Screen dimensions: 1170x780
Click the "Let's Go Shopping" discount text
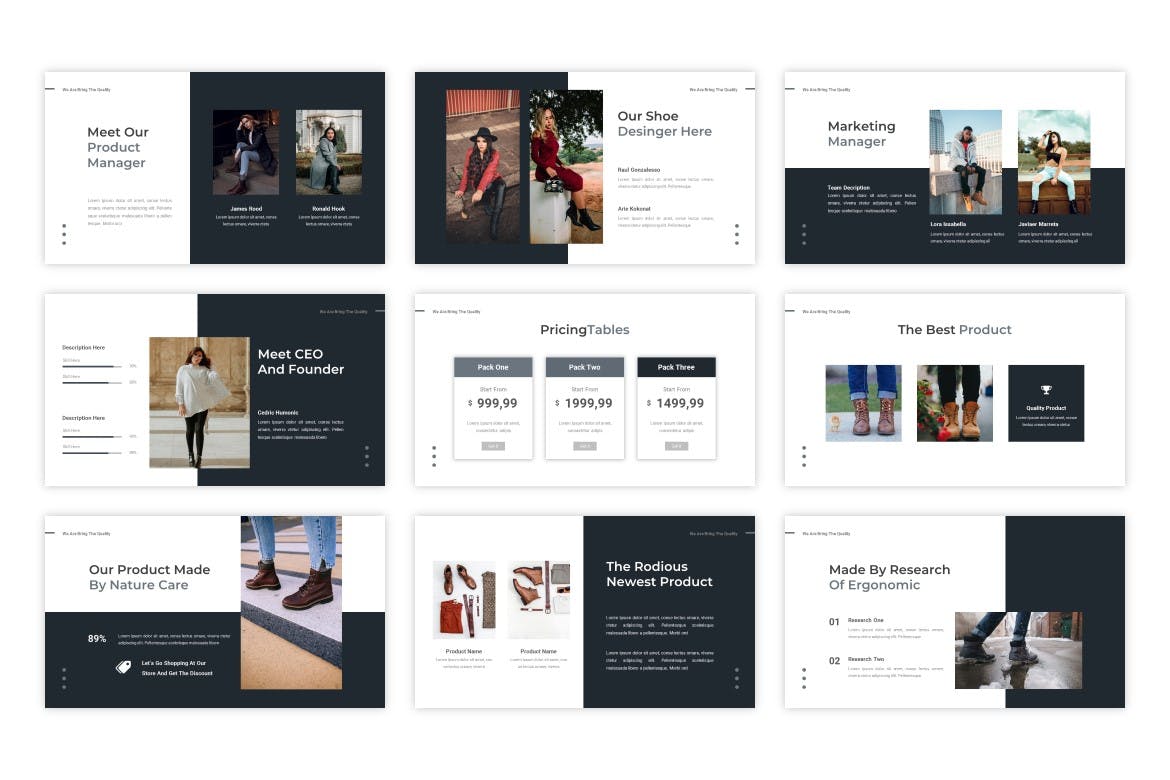click(177, 668)
